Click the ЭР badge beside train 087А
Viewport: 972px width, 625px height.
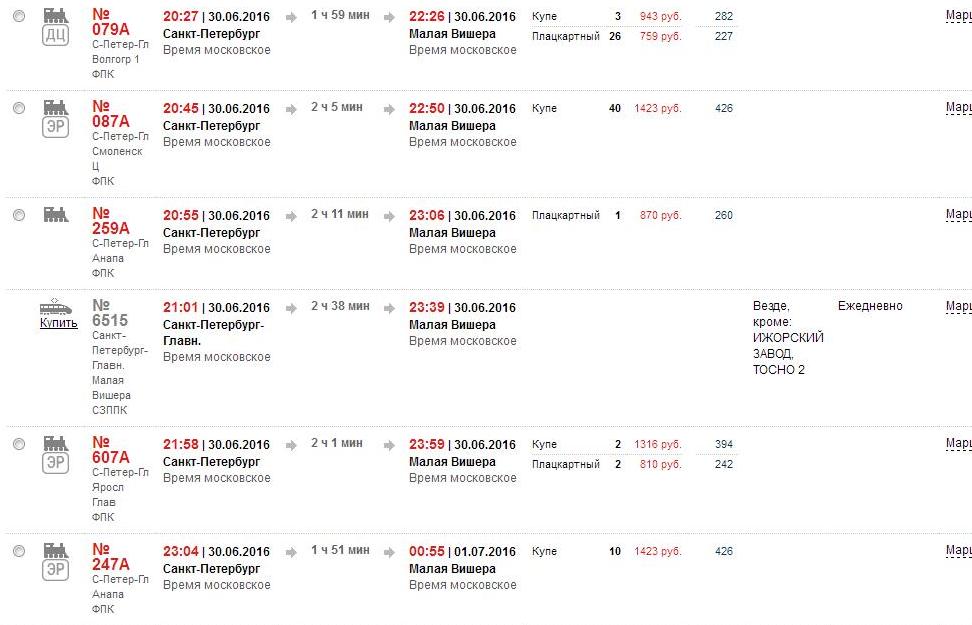click(55, 127)
